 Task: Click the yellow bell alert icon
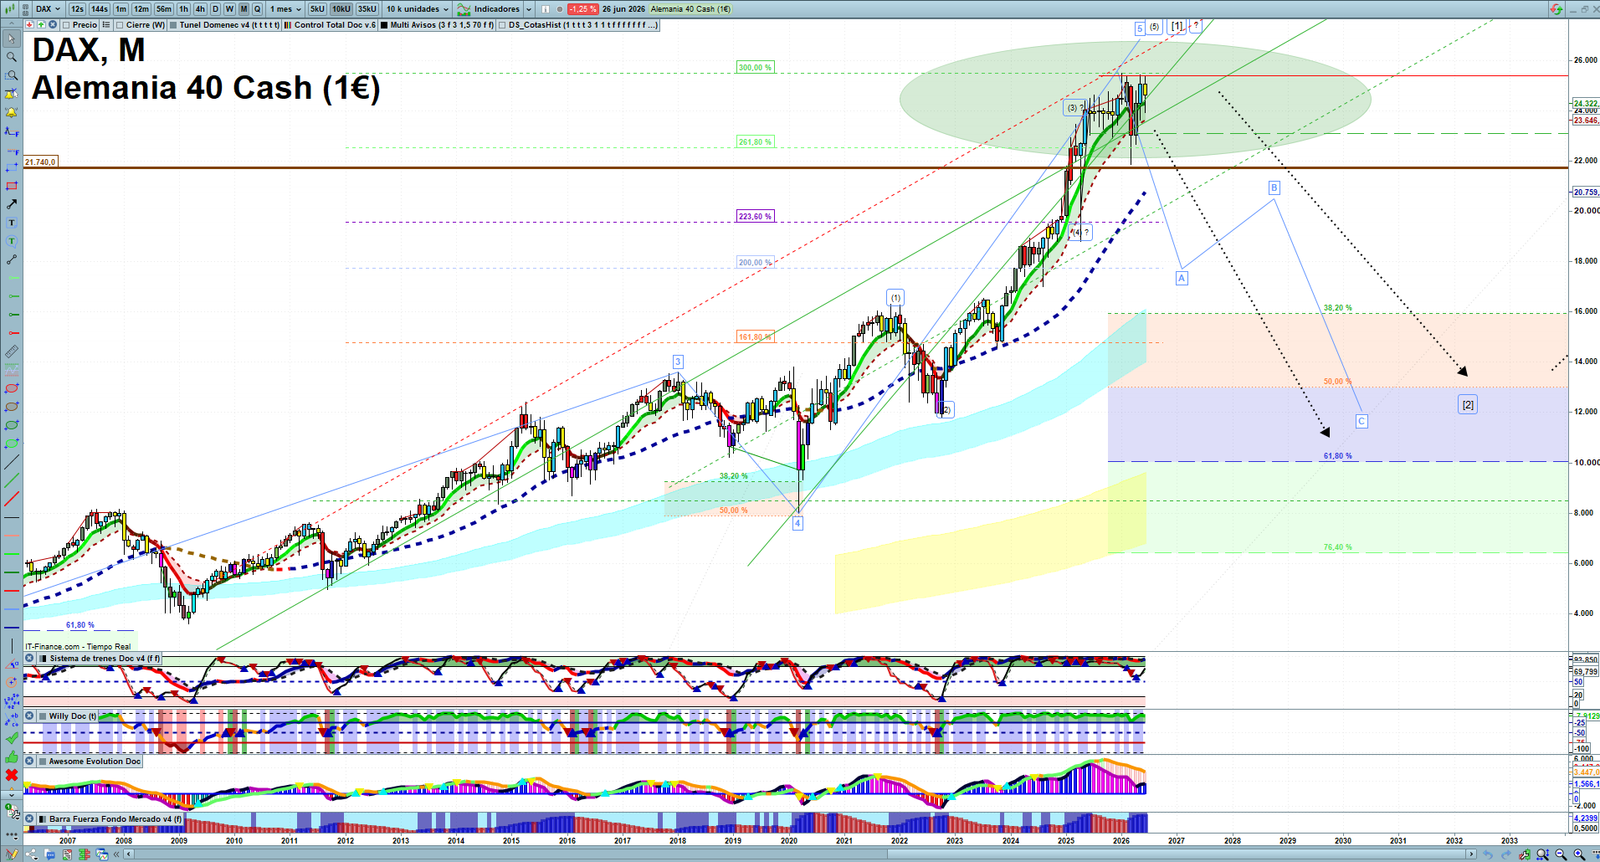[x=12, y=113]
